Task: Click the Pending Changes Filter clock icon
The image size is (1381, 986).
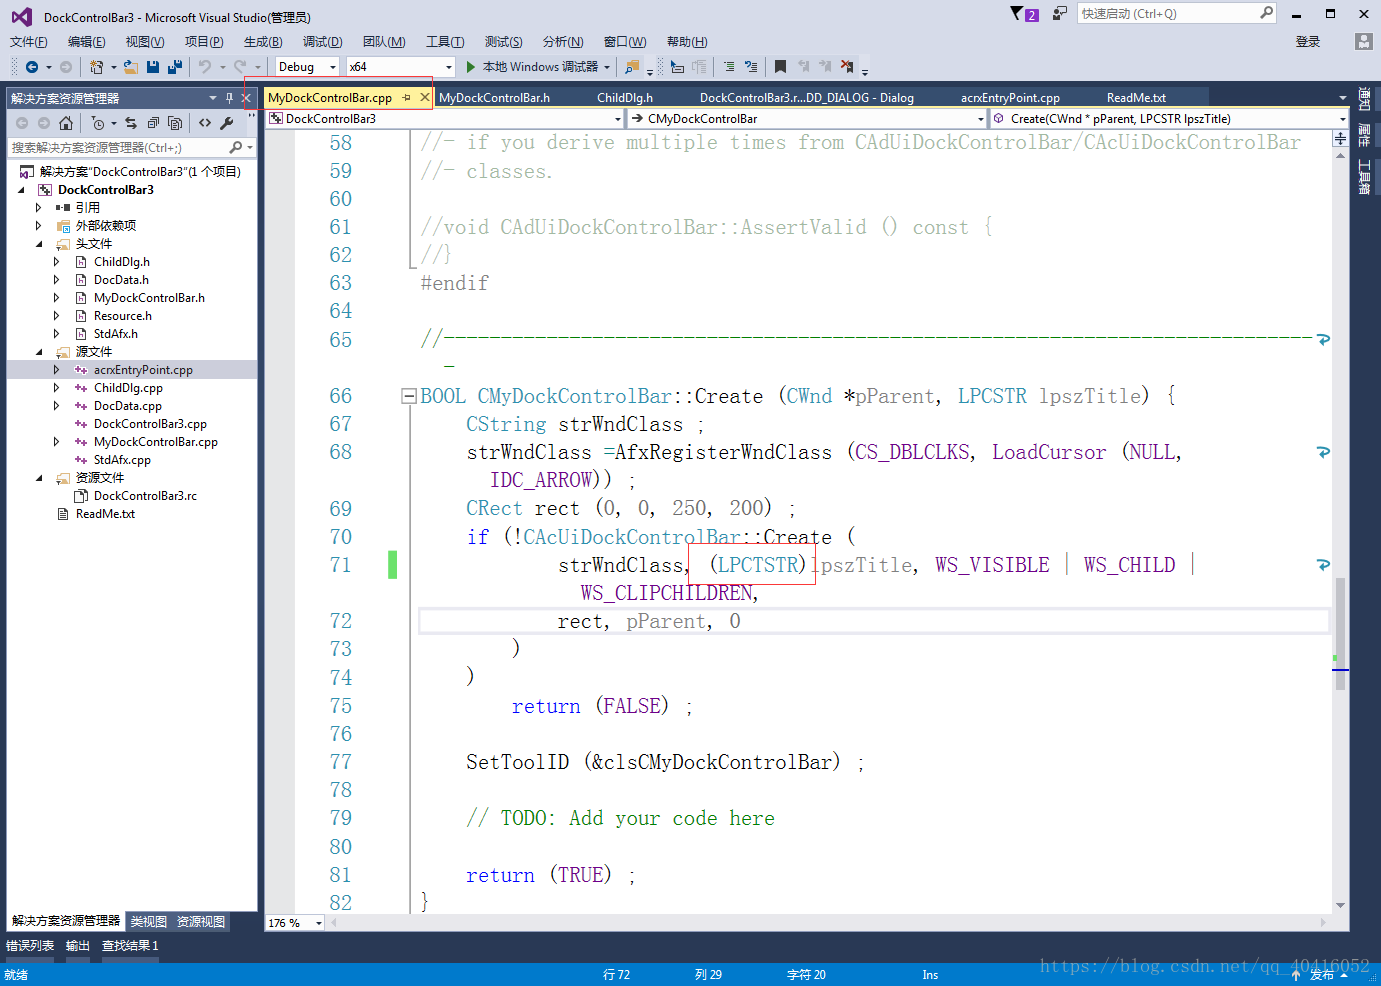Action: pyautogui.click(x=98, y=123)
